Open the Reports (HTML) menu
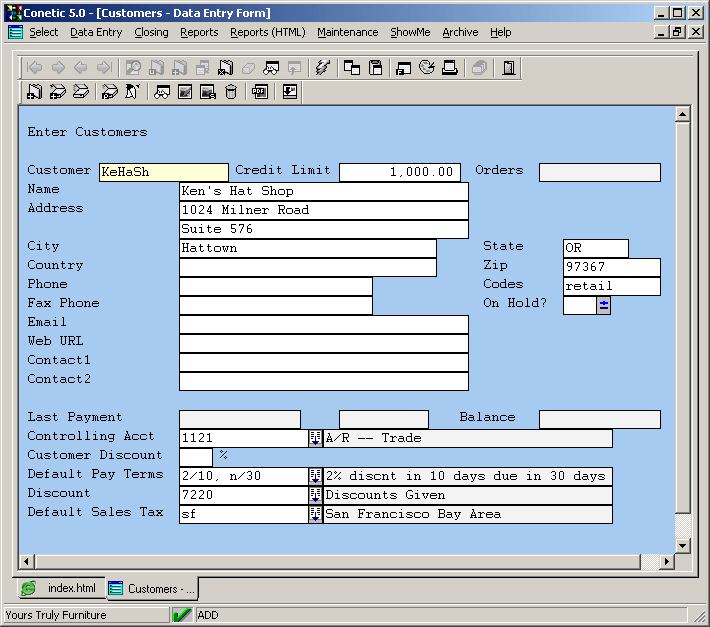The image size is (710, 627). (x=267, y=32)
